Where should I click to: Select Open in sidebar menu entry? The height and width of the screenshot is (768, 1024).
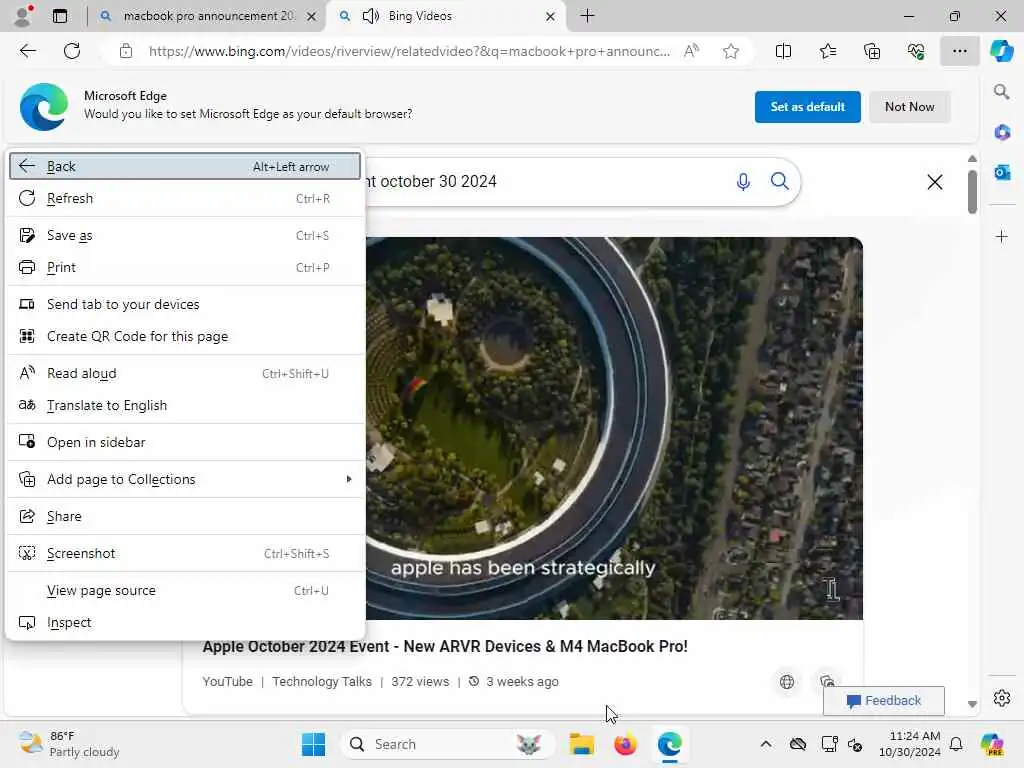click(x=185, y=442)
